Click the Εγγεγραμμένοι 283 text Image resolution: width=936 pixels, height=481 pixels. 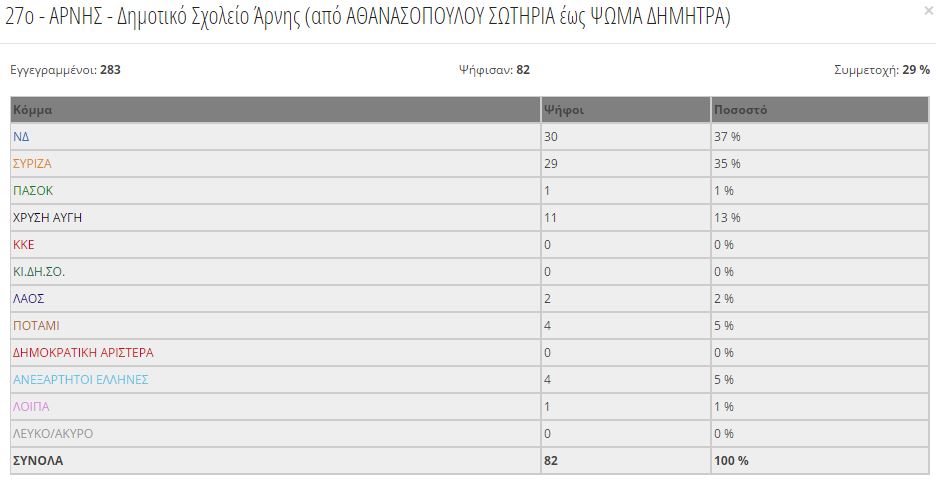(x=66, y=70)
